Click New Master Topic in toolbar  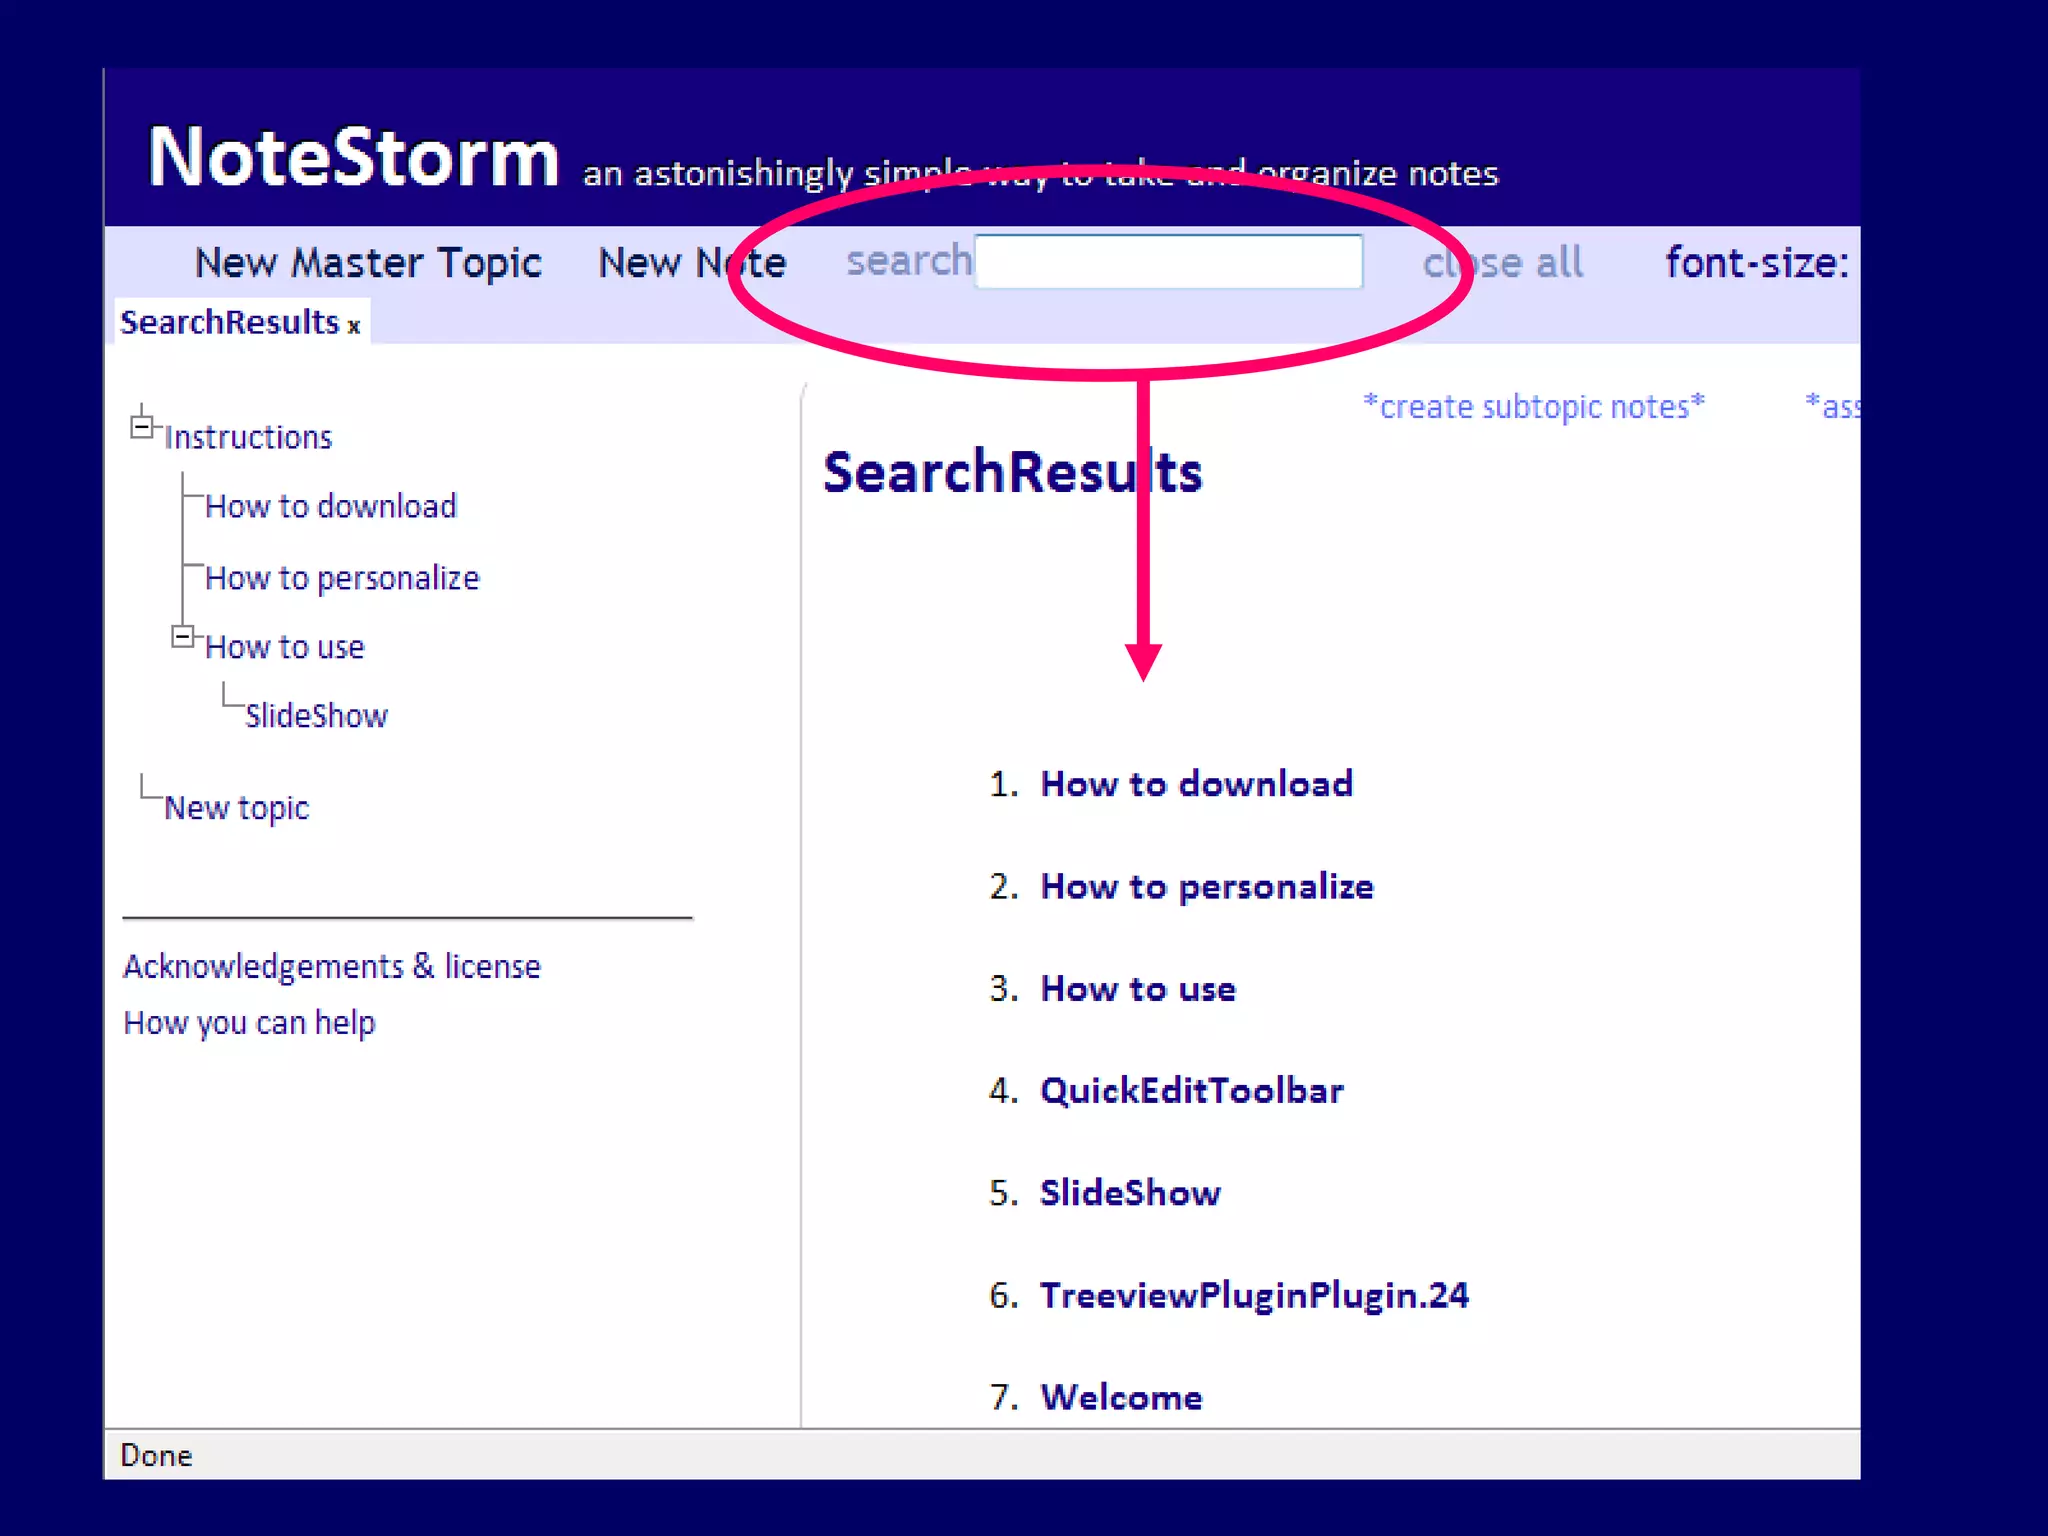[x=368, y=263]
